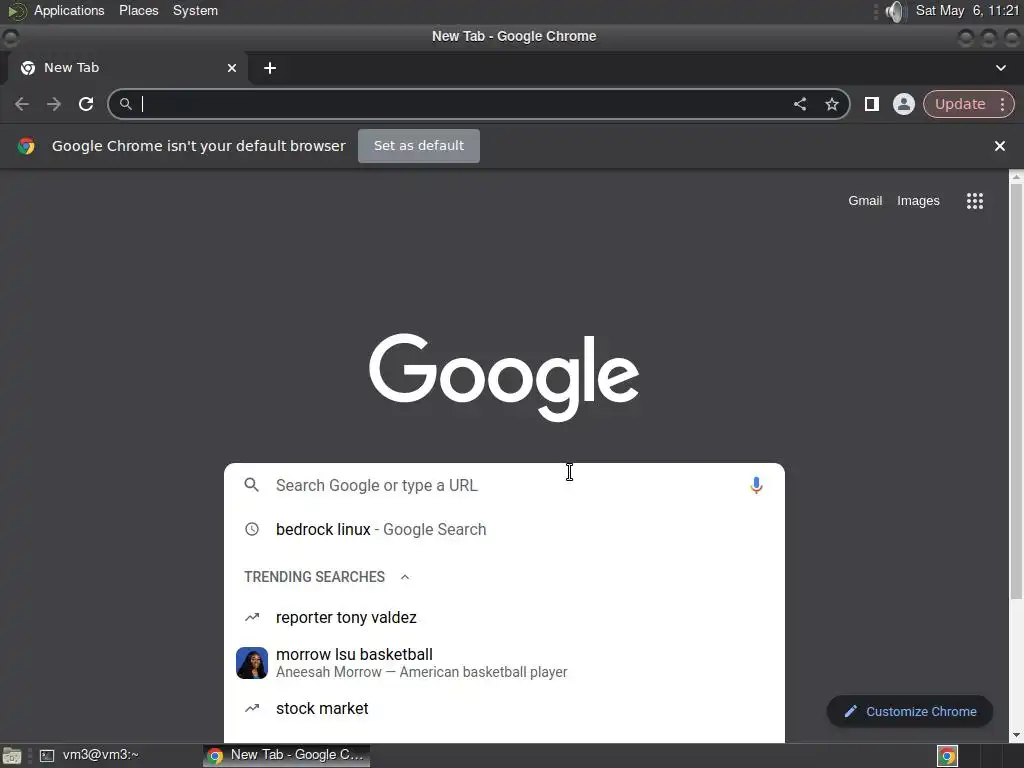Click the magnifier icon in the Google search box
The width and height of the screenshot is (1024, 768).
[x=251, y=485]
